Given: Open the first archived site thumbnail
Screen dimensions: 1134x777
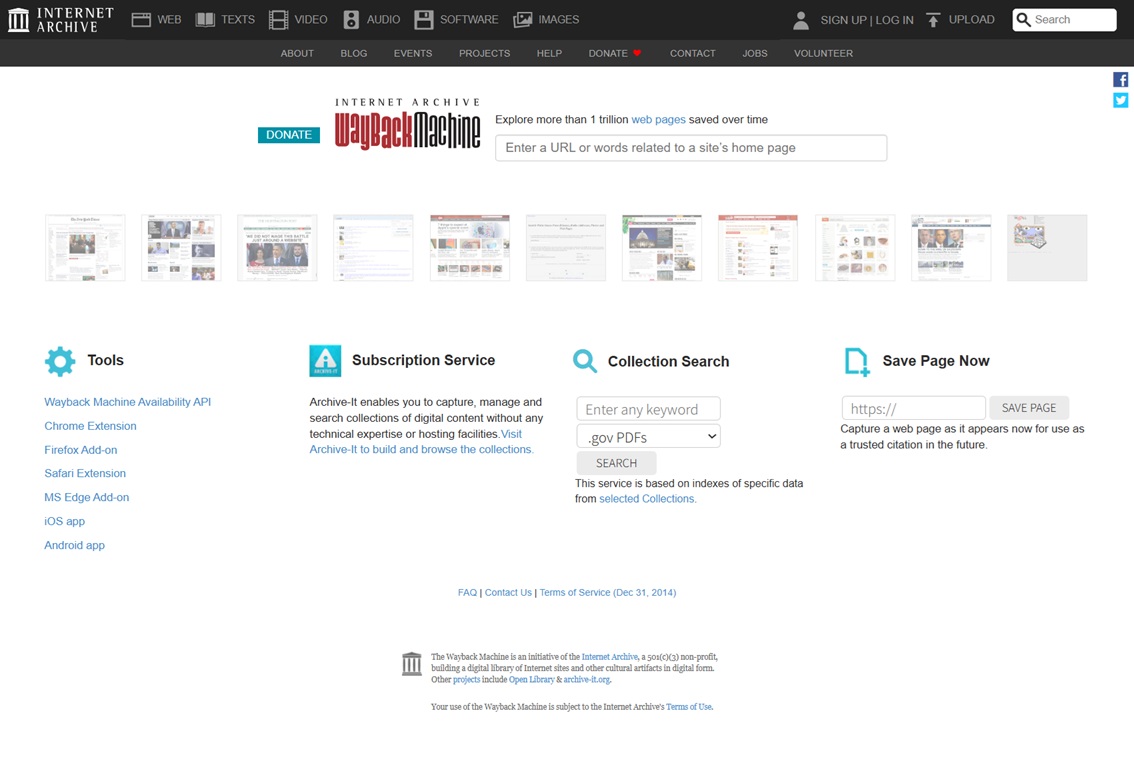Looking at the screenshot, I should pyautogui.click(x=85, y=247).
